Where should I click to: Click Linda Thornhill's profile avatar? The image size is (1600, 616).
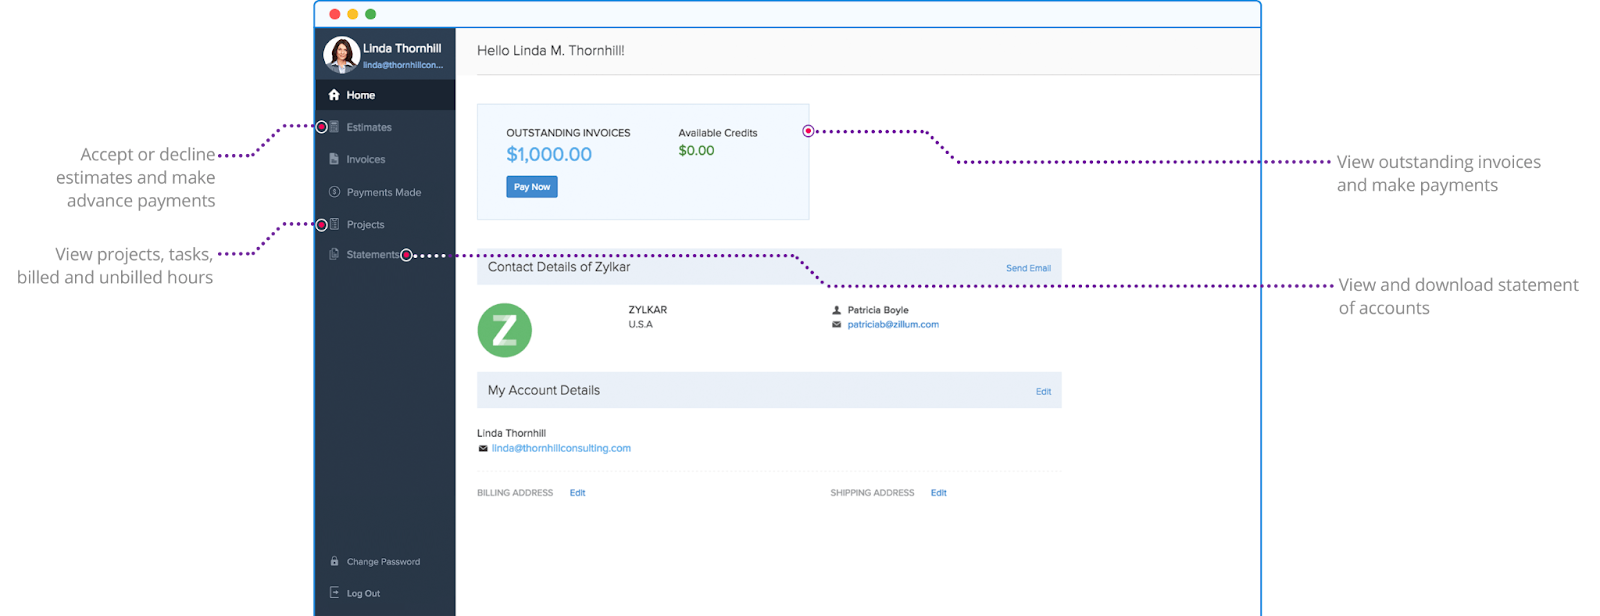coord(341,55)
